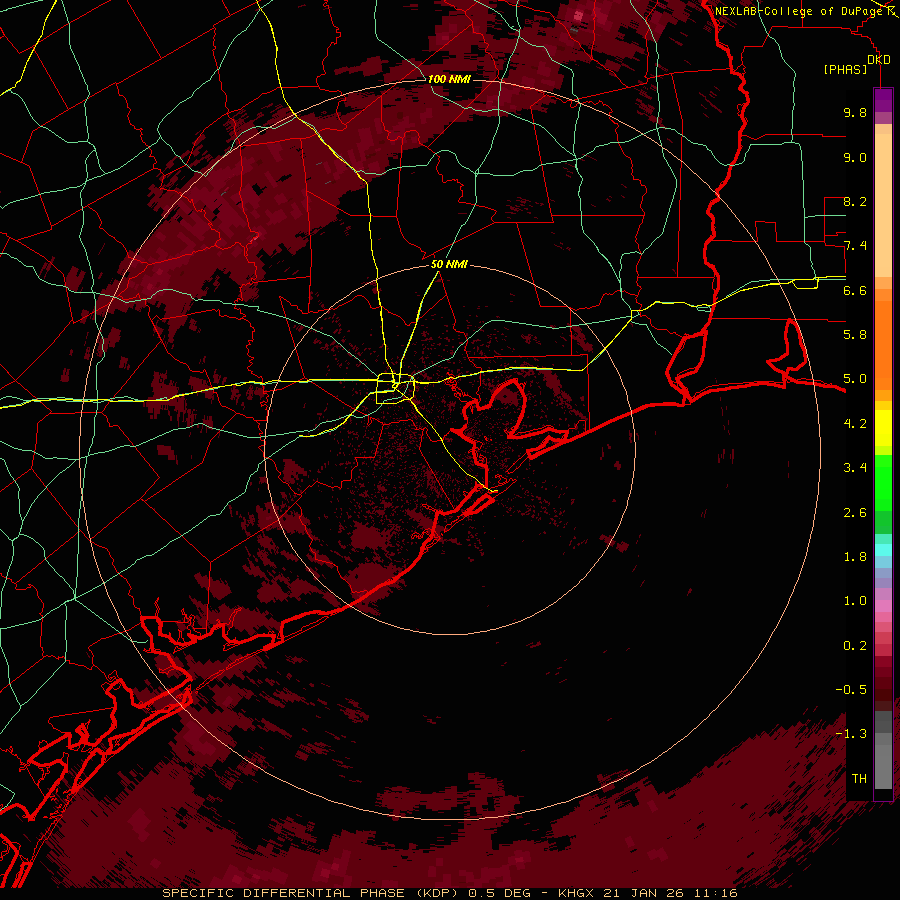Click the 1.0 scale value
The height and width of the screenshot is (900, 900).
[855, 600]
